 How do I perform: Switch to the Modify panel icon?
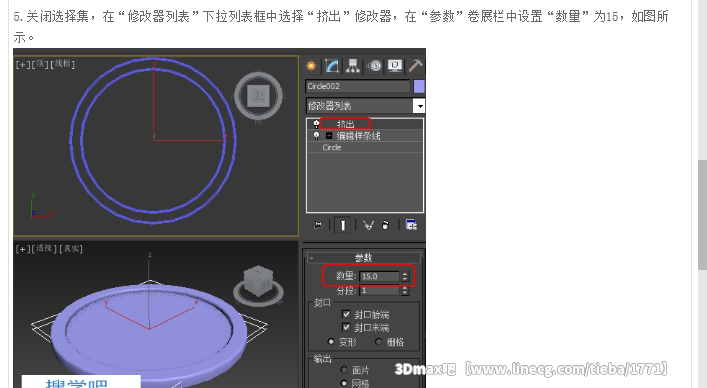click(x=332, y=66)
